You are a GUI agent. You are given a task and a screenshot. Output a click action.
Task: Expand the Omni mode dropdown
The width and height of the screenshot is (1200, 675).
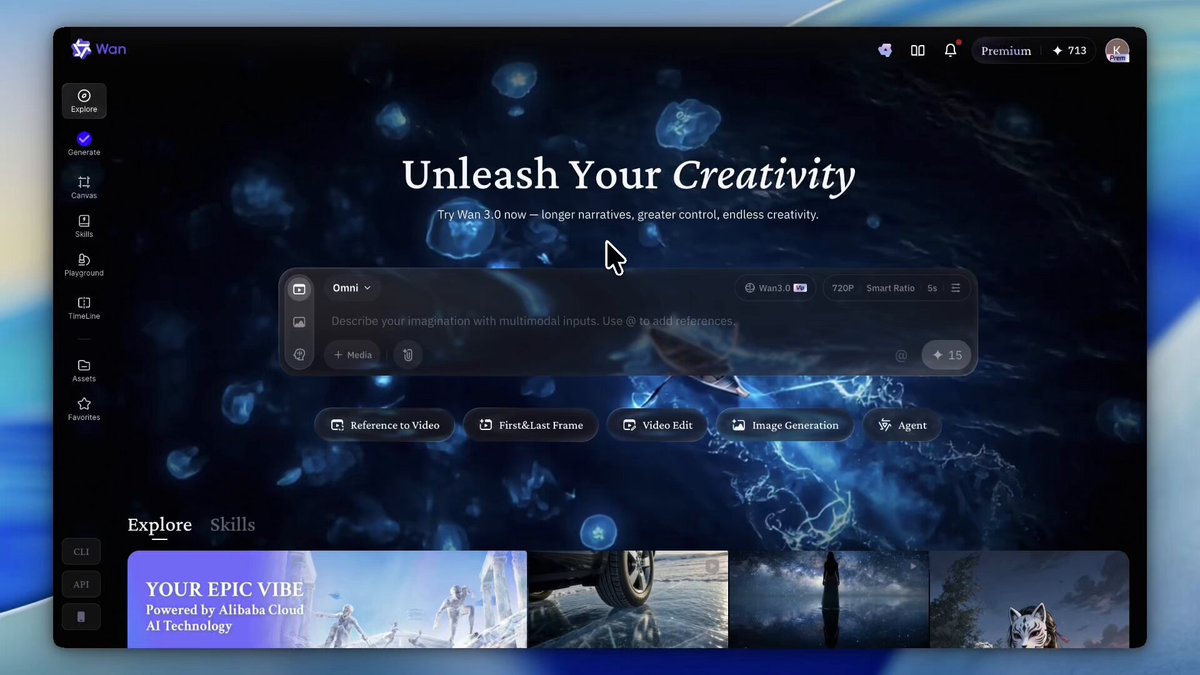352,288
